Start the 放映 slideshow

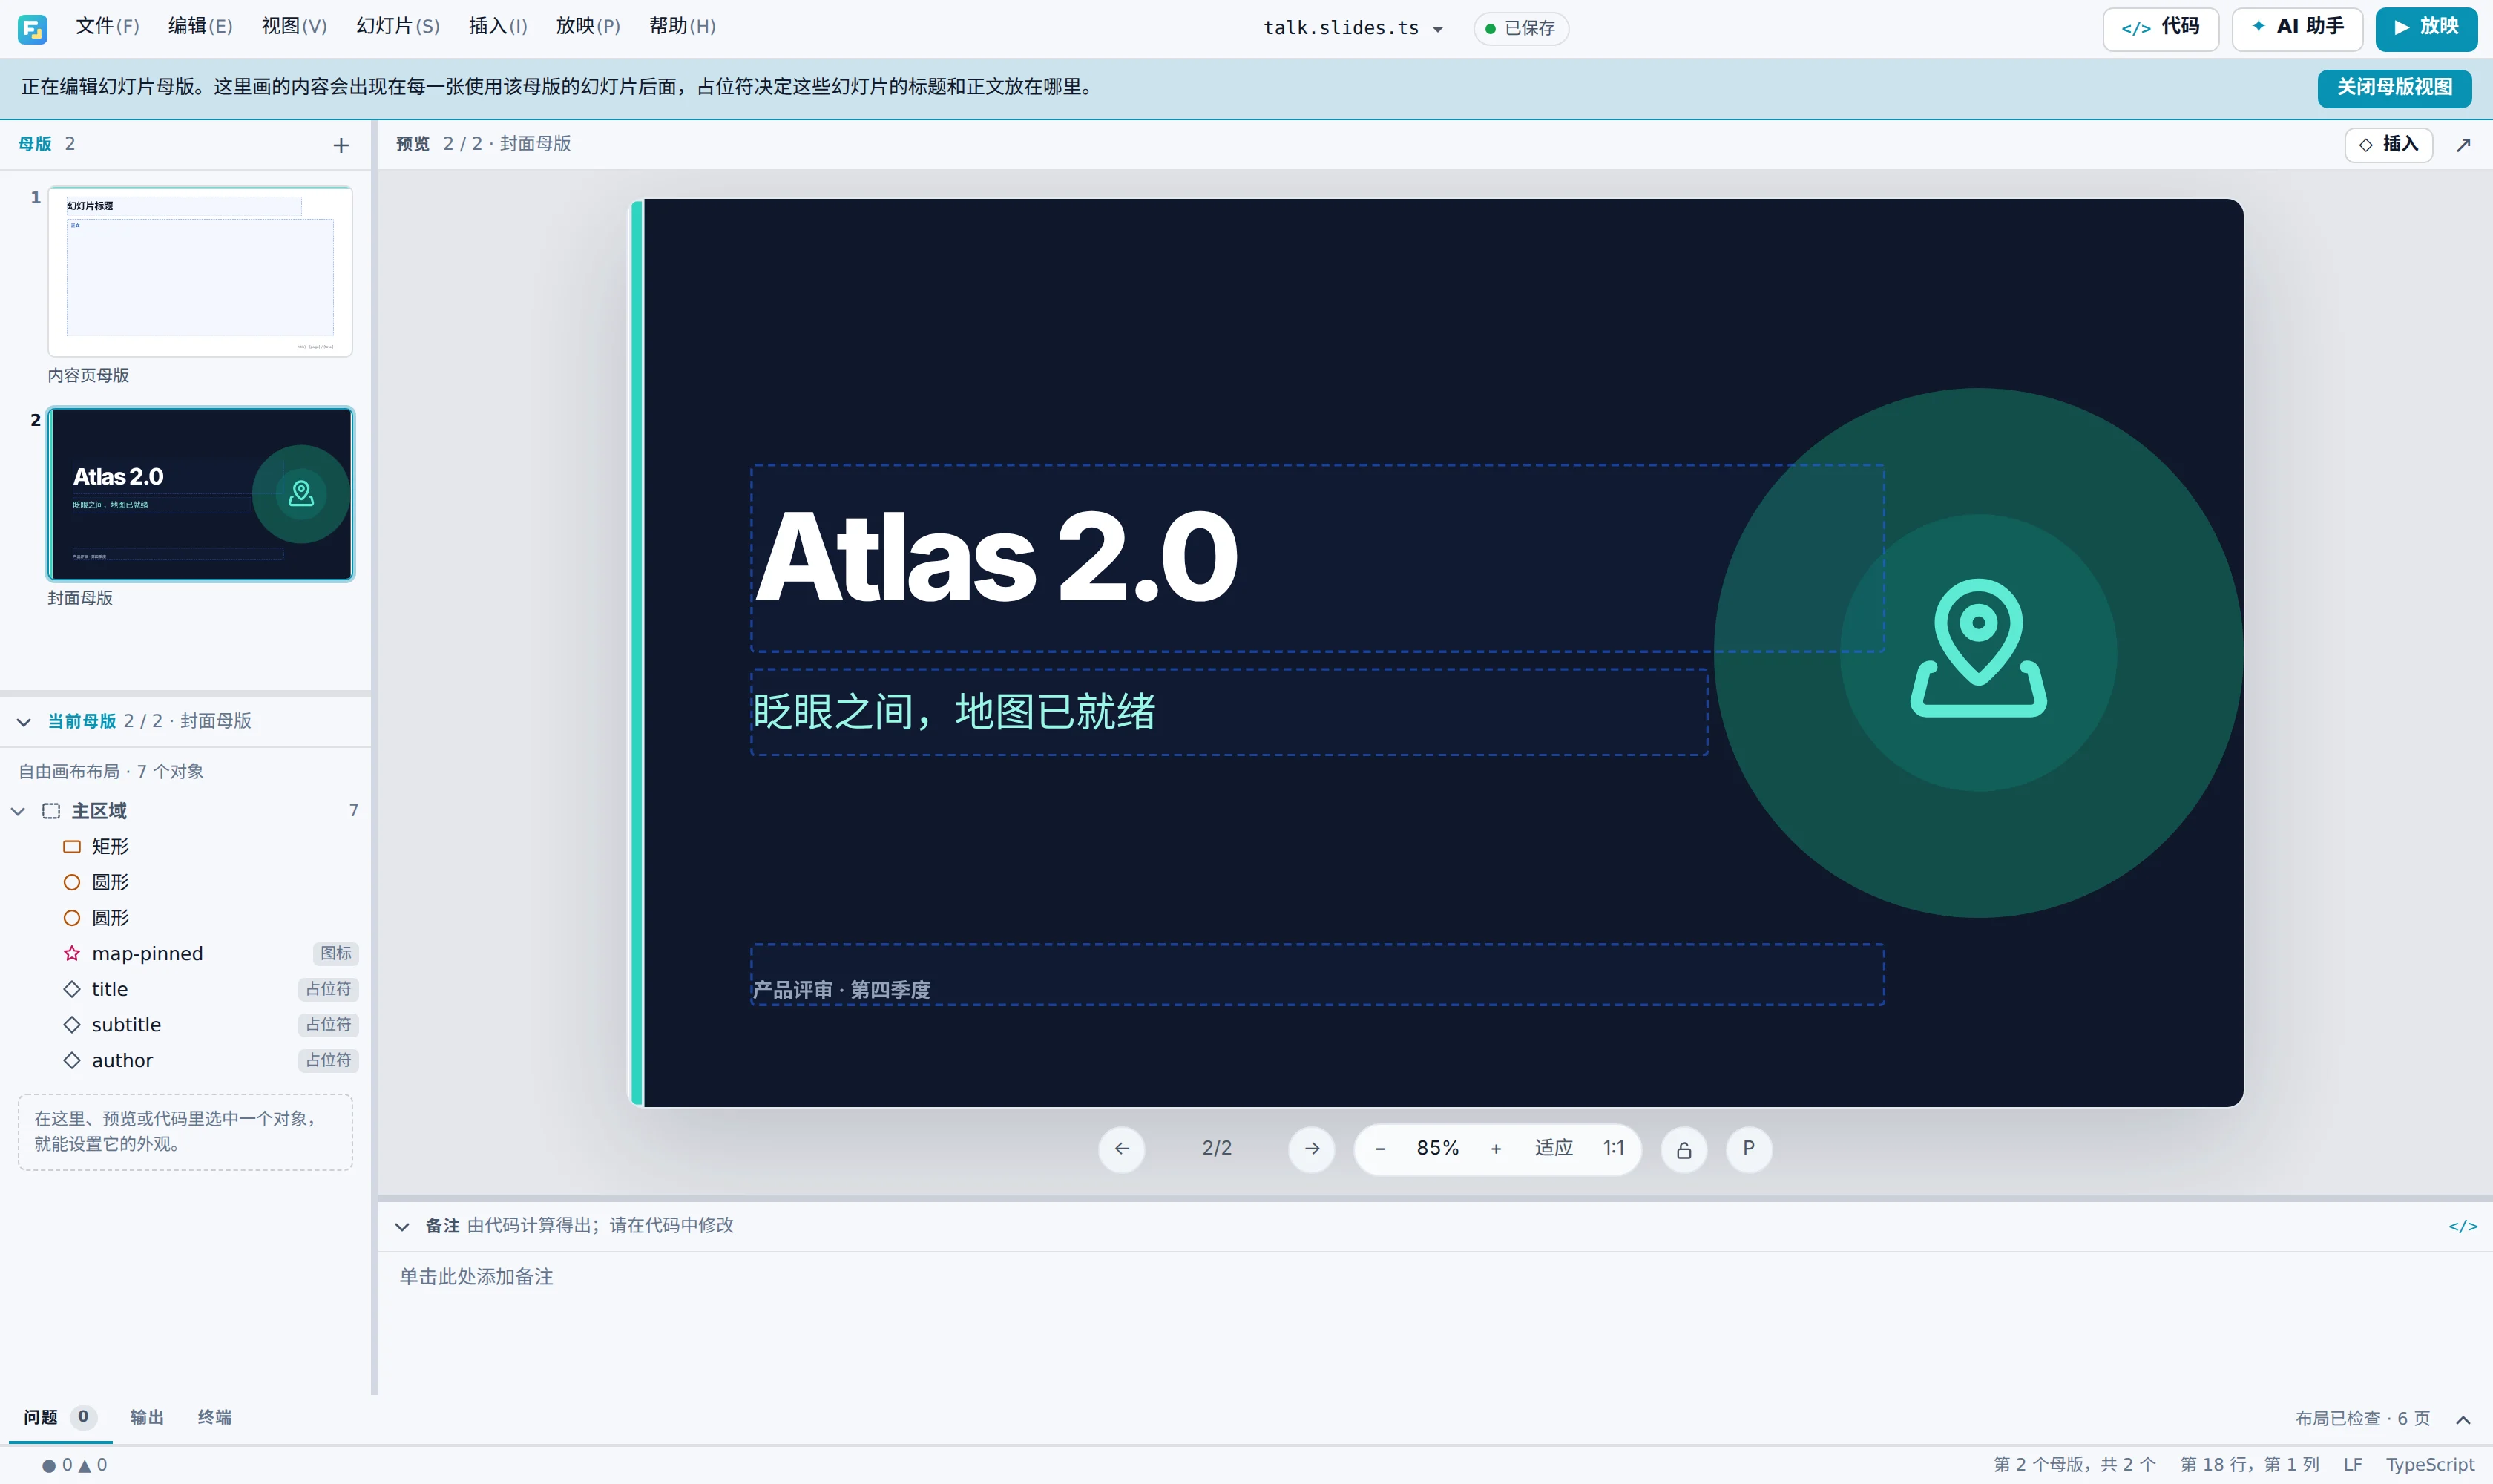(x=2426, y=28)
